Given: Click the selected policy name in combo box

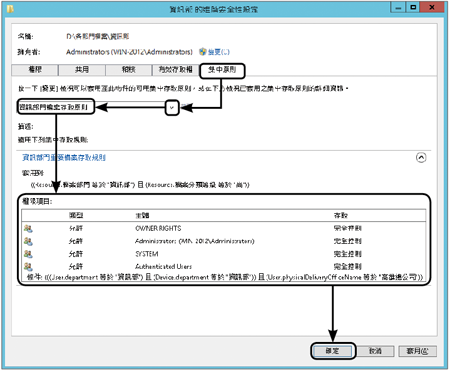Looking at the screenshot, I should pos(54,107).
